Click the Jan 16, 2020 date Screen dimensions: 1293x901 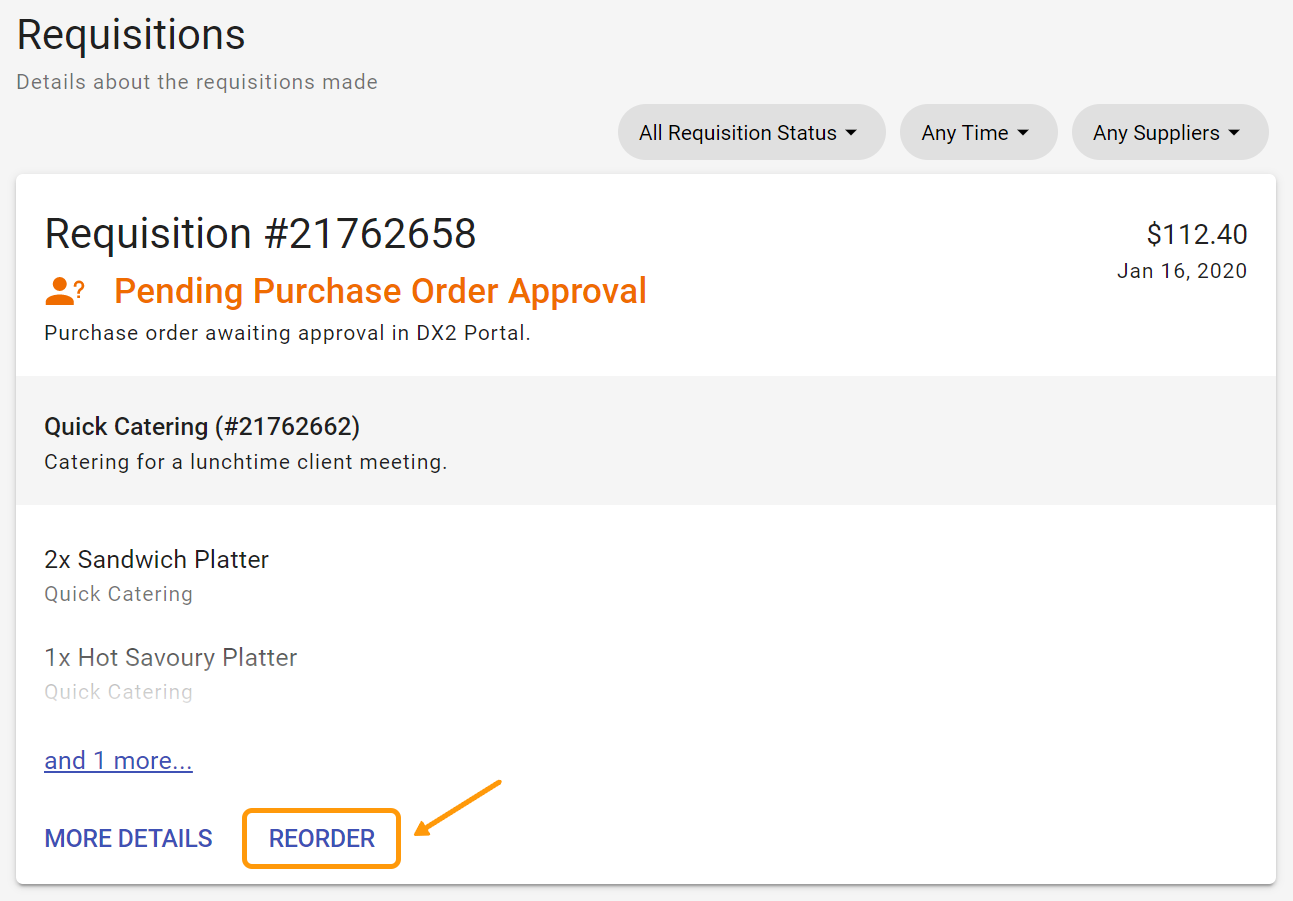(1182, 270)
